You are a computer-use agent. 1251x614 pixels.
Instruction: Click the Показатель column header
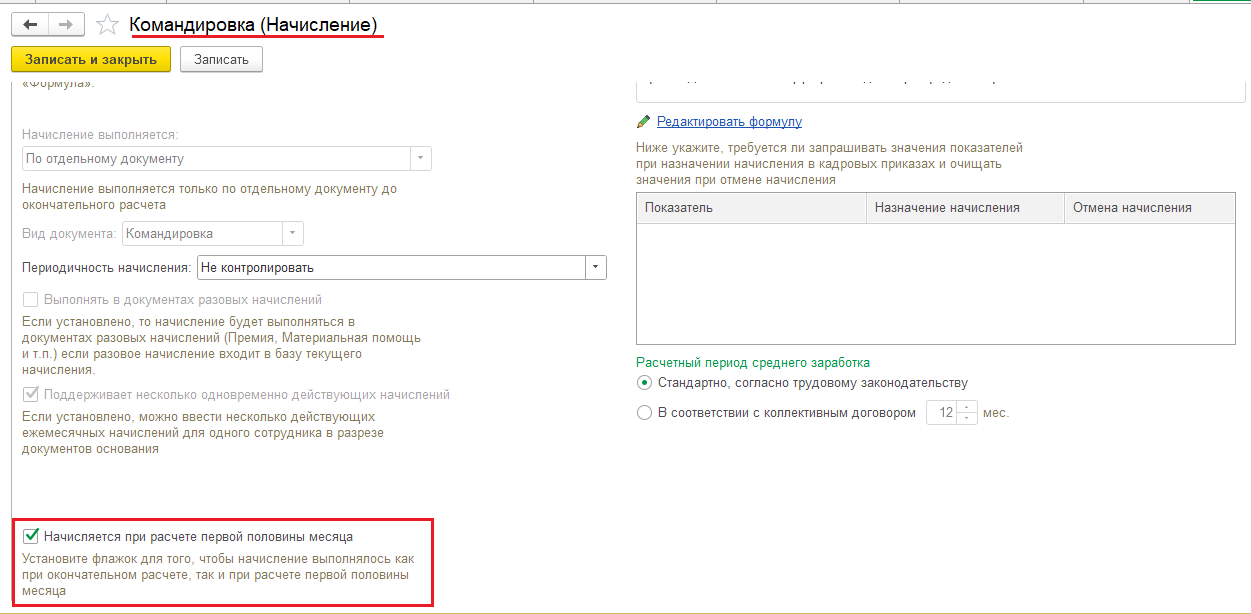click(x=751, y=208)
